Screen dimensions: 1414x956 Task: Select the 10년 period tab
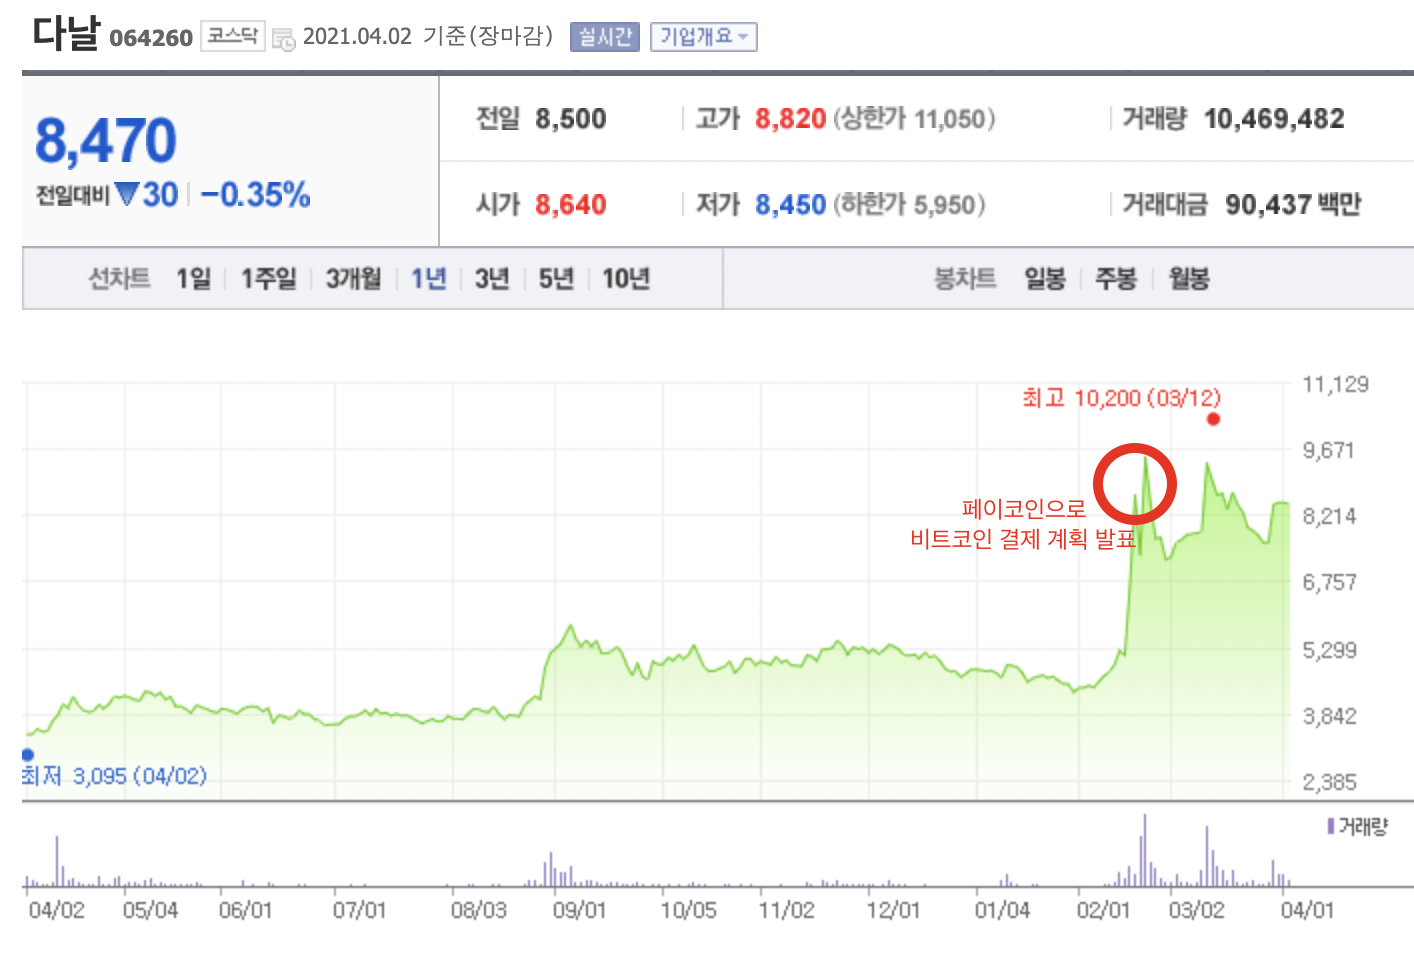tap(626, 280)
